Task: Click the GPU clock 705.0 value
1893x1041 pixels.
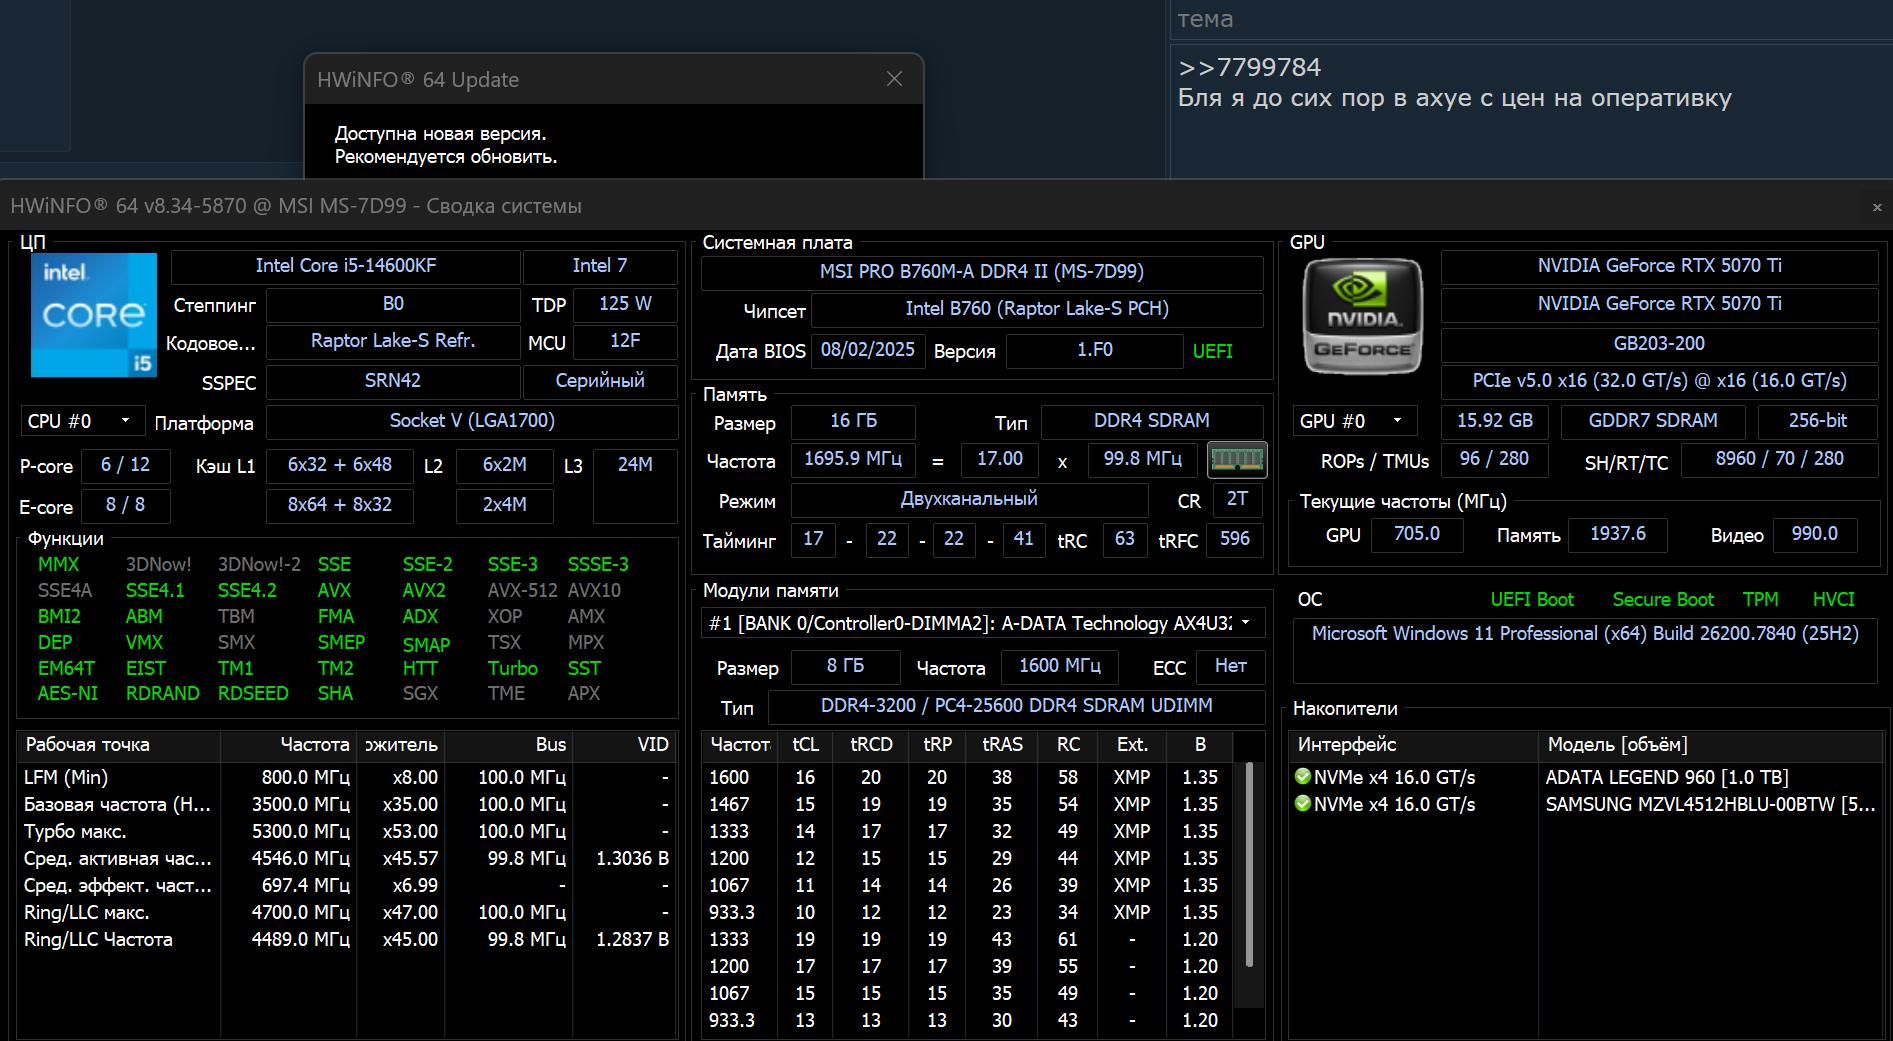Action: click(1417, 534)
